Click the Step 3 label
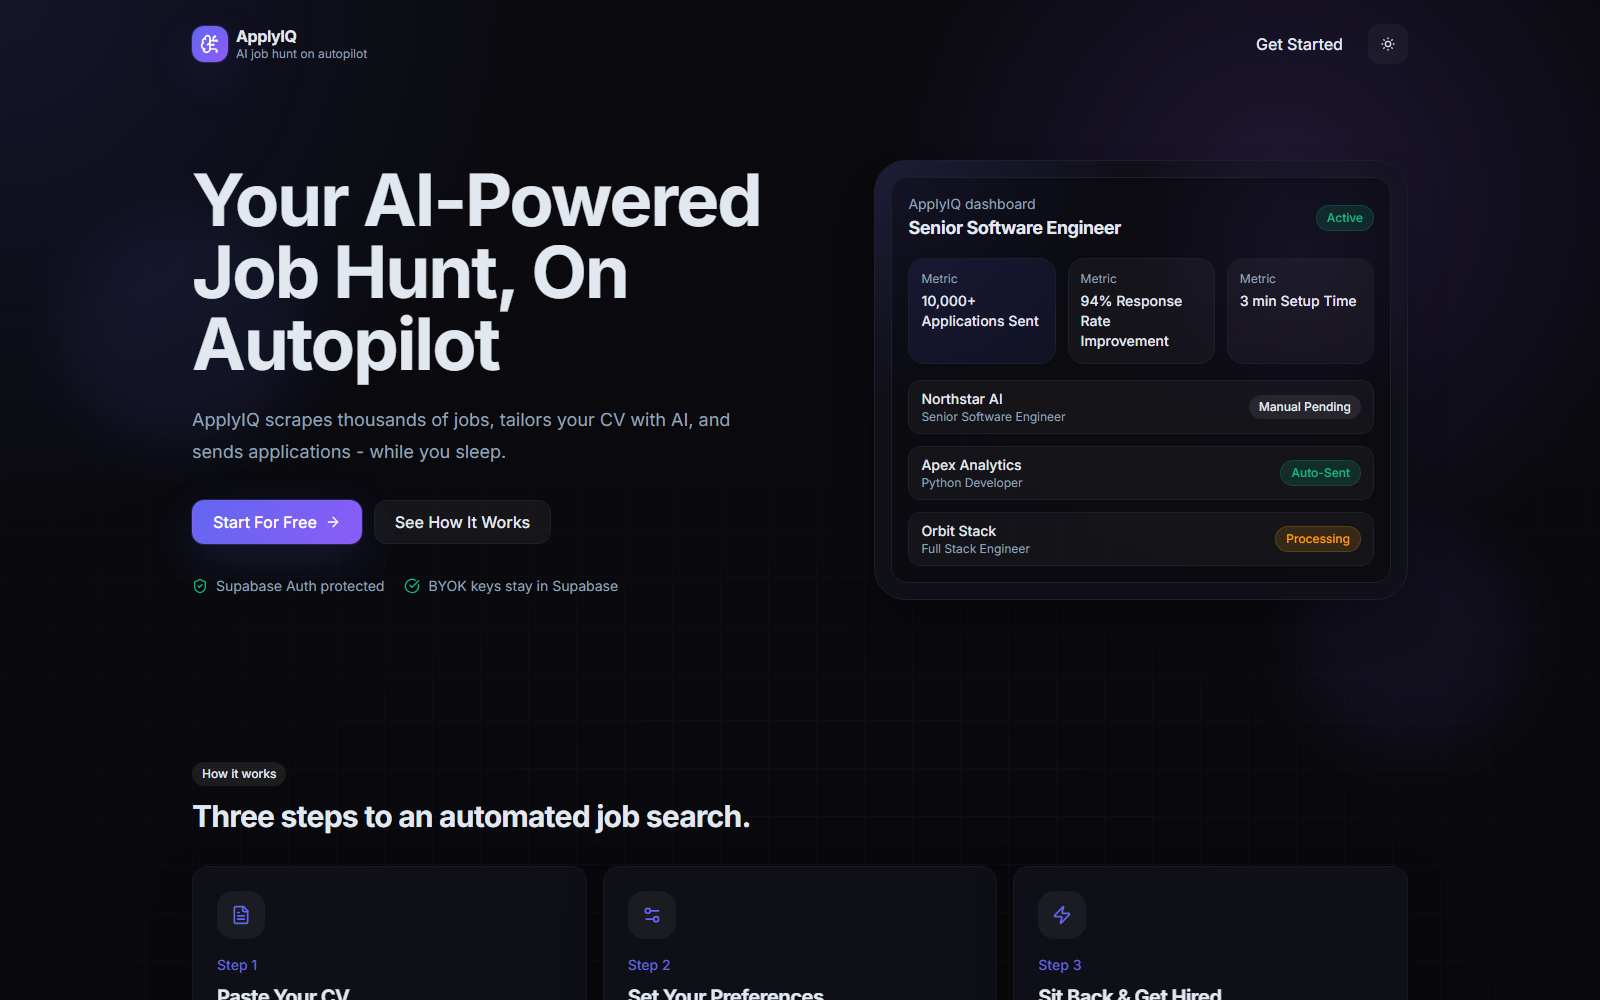The width and height of the screenshot is (1600, 1000). (x=1060, y=965)
